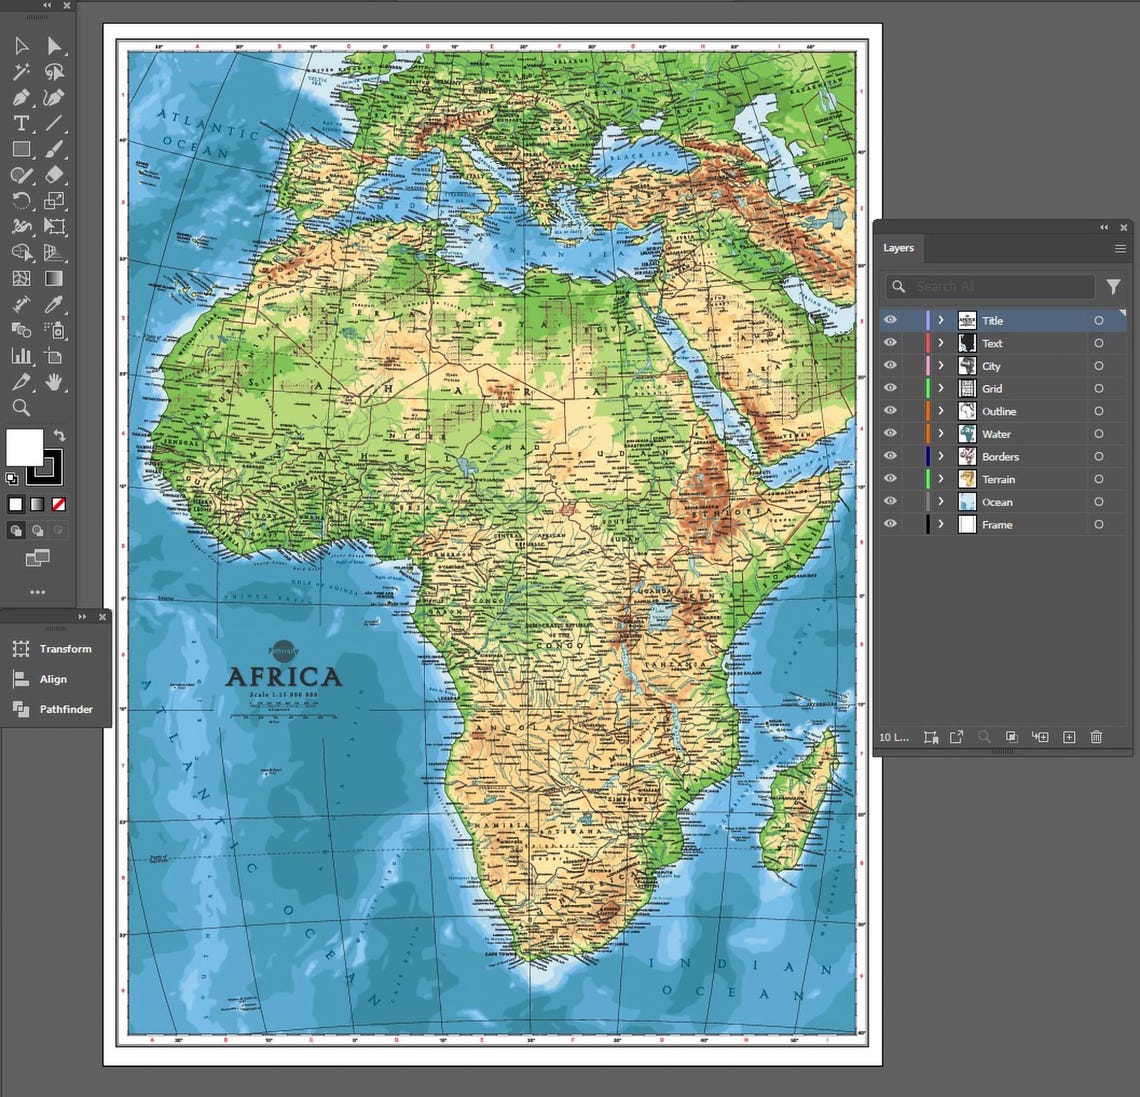This screenshot has width=1140, height=1097.
Task: Open the Layers tab
Action: 899,248
